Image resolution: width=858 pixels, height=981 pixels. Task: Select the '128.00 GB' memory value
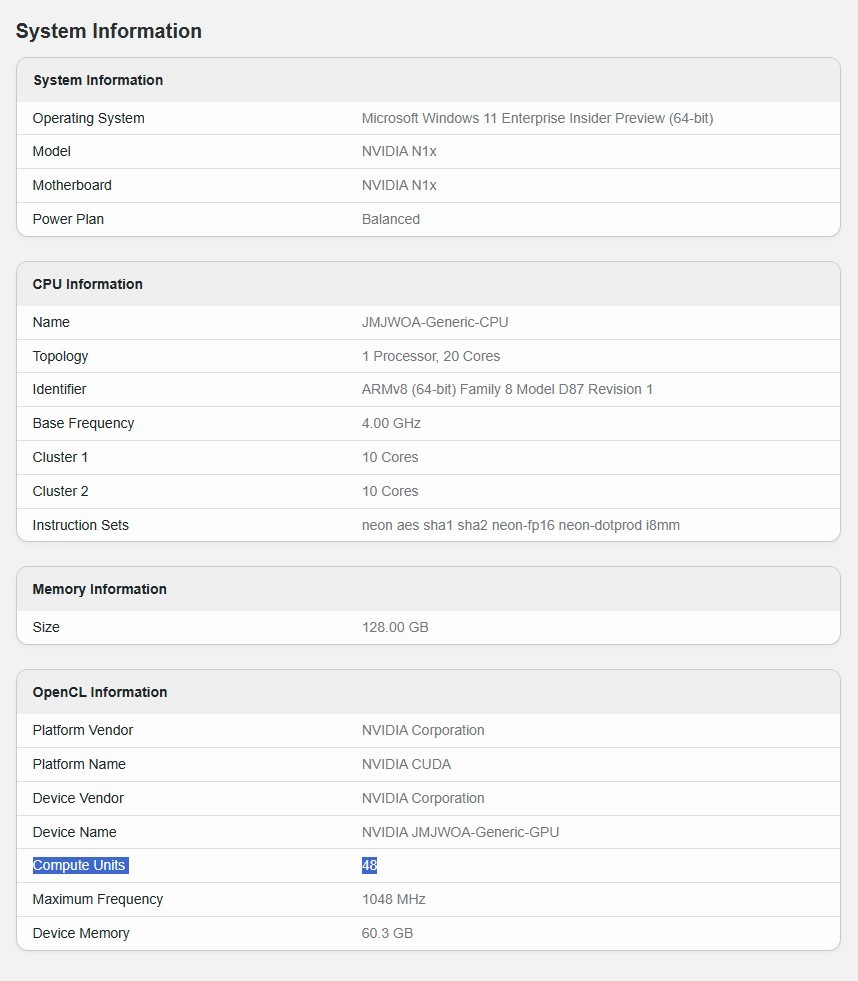(x=395, y=627)
